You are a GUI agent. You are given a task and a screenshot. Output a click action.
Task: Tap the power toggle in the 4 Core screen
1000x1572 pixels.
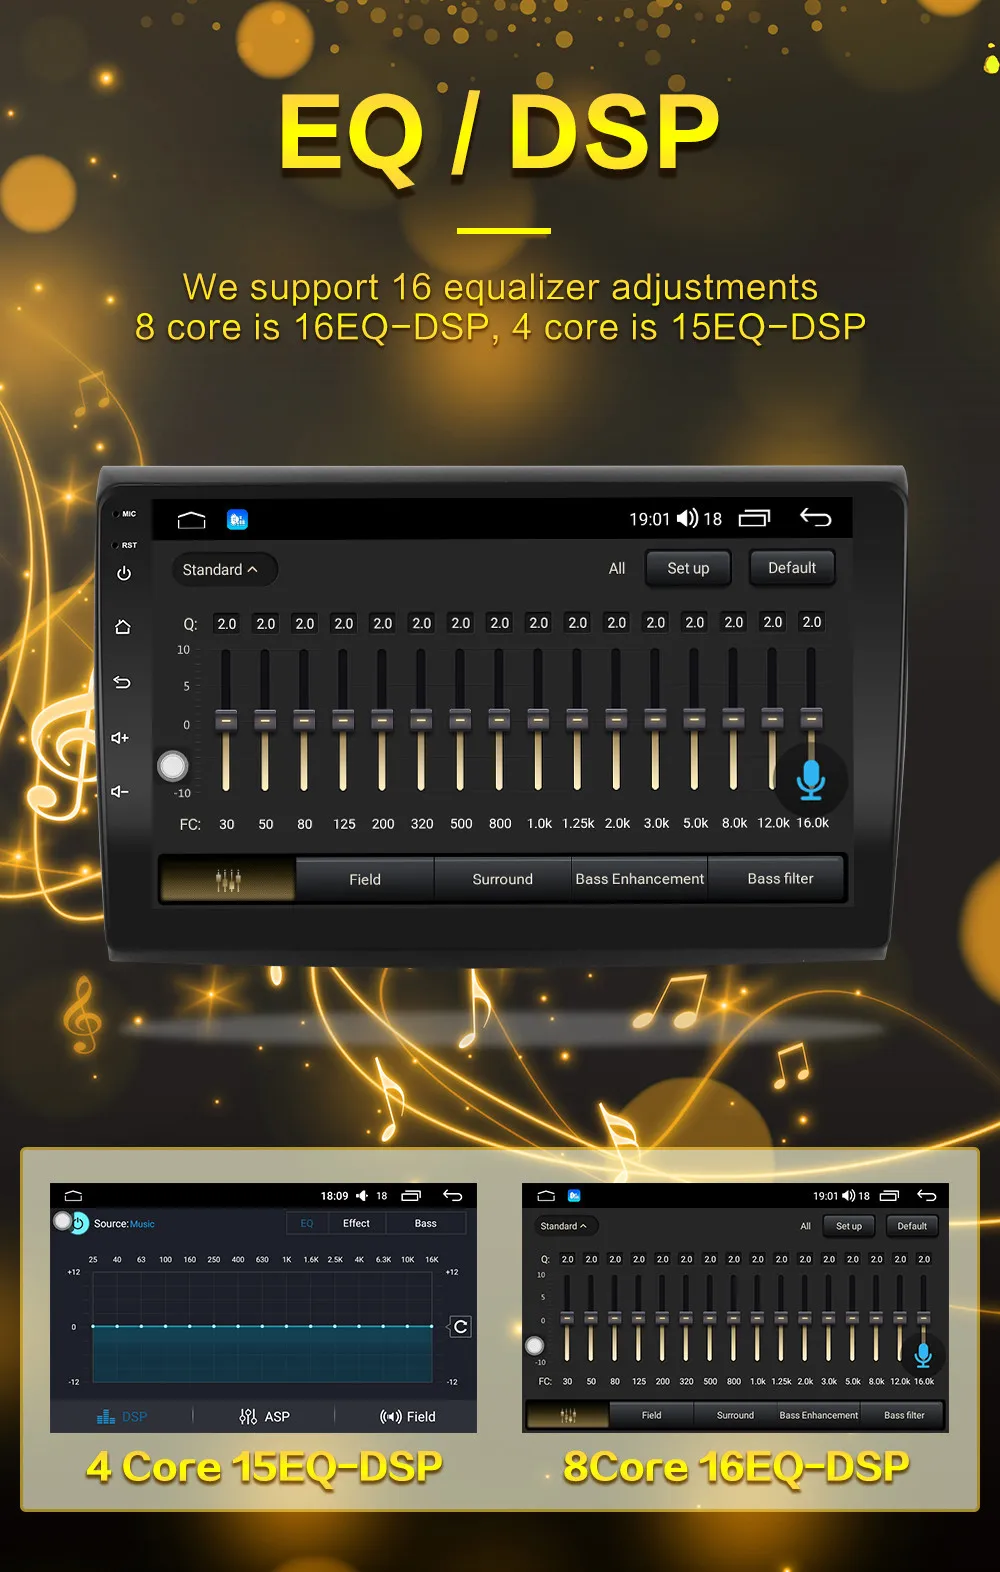tap(79, 1223)
